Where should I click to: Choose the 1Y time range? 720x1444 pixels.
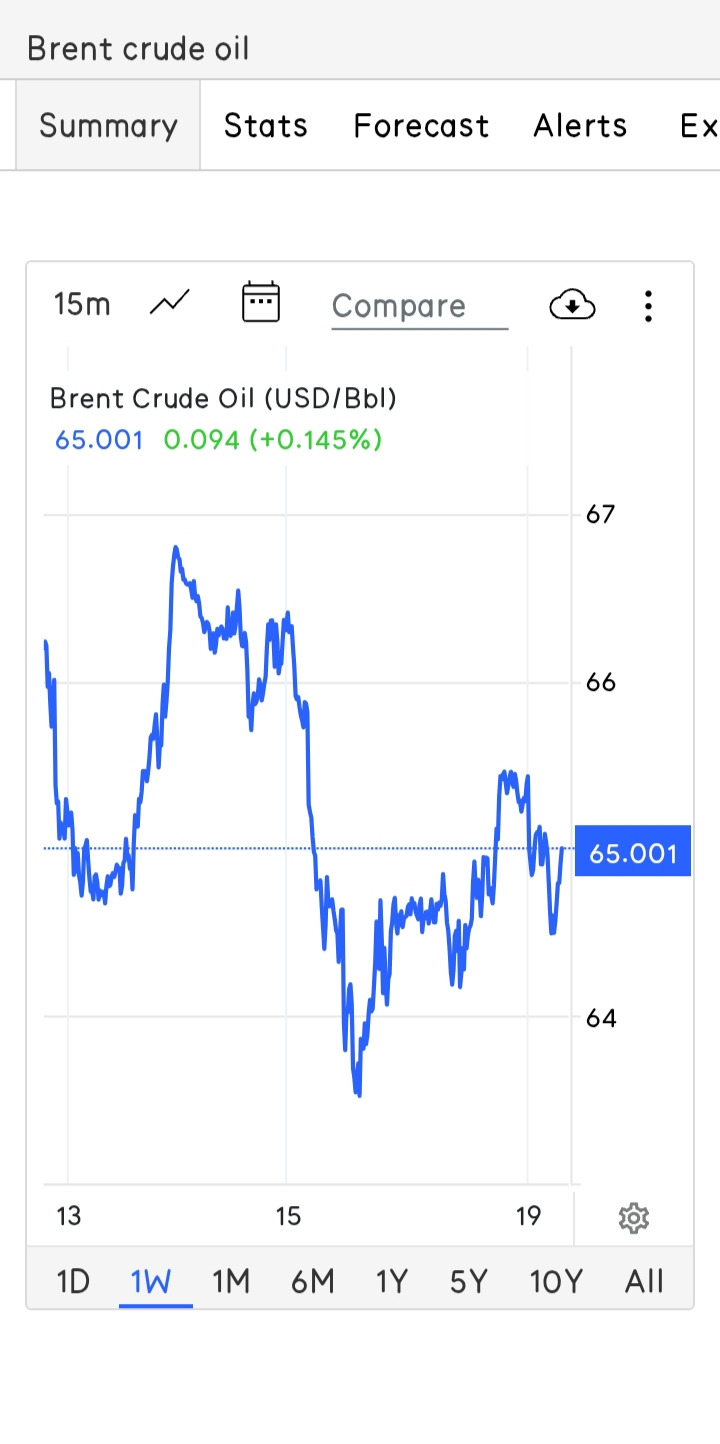point(392,1281)
